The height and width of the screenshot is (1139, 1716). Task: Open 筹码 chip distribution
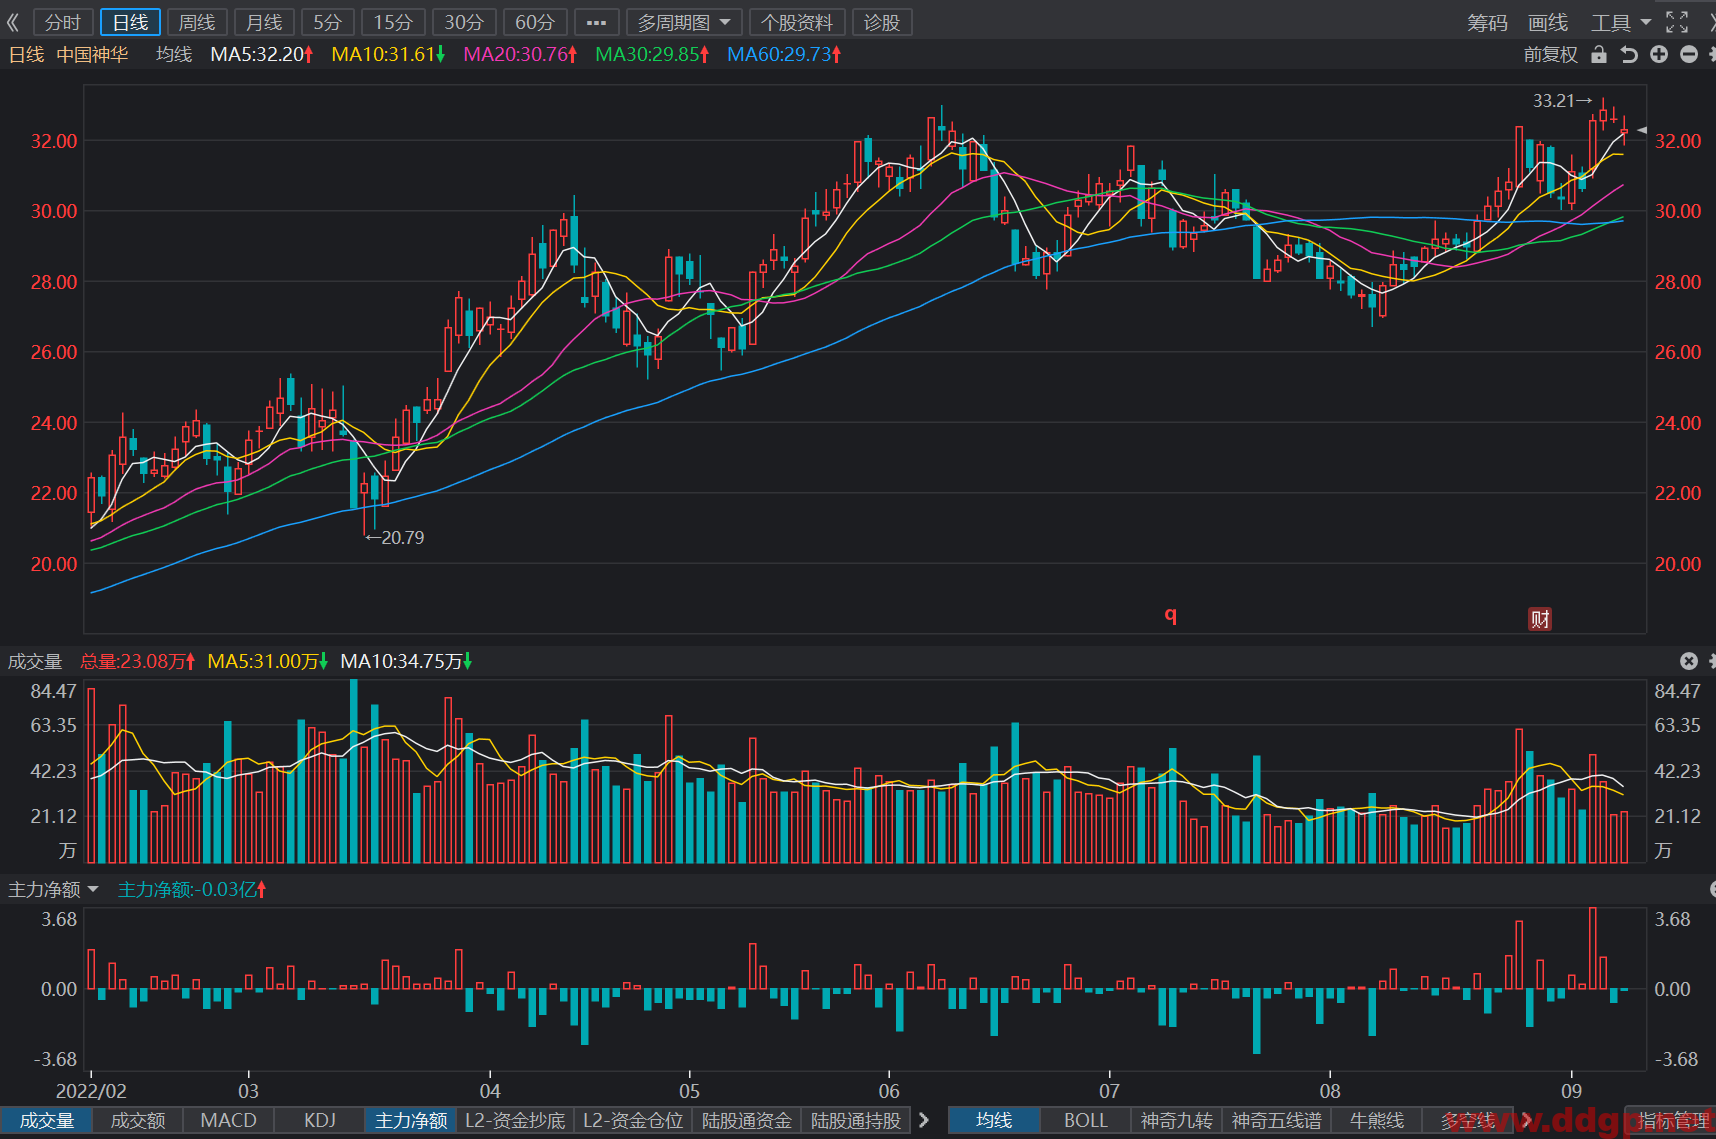[1487, 22]
